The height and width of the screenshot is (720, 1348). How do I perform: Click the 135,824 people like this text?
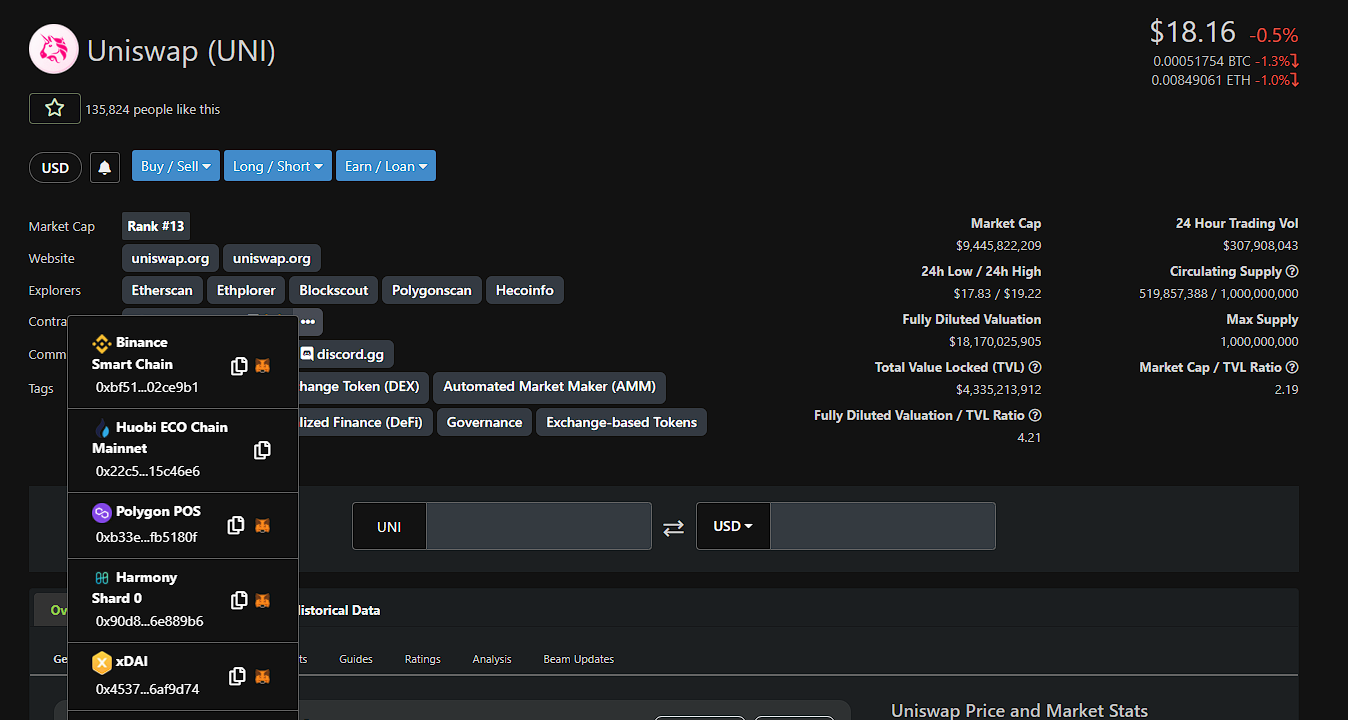click(x=153, y=109)
